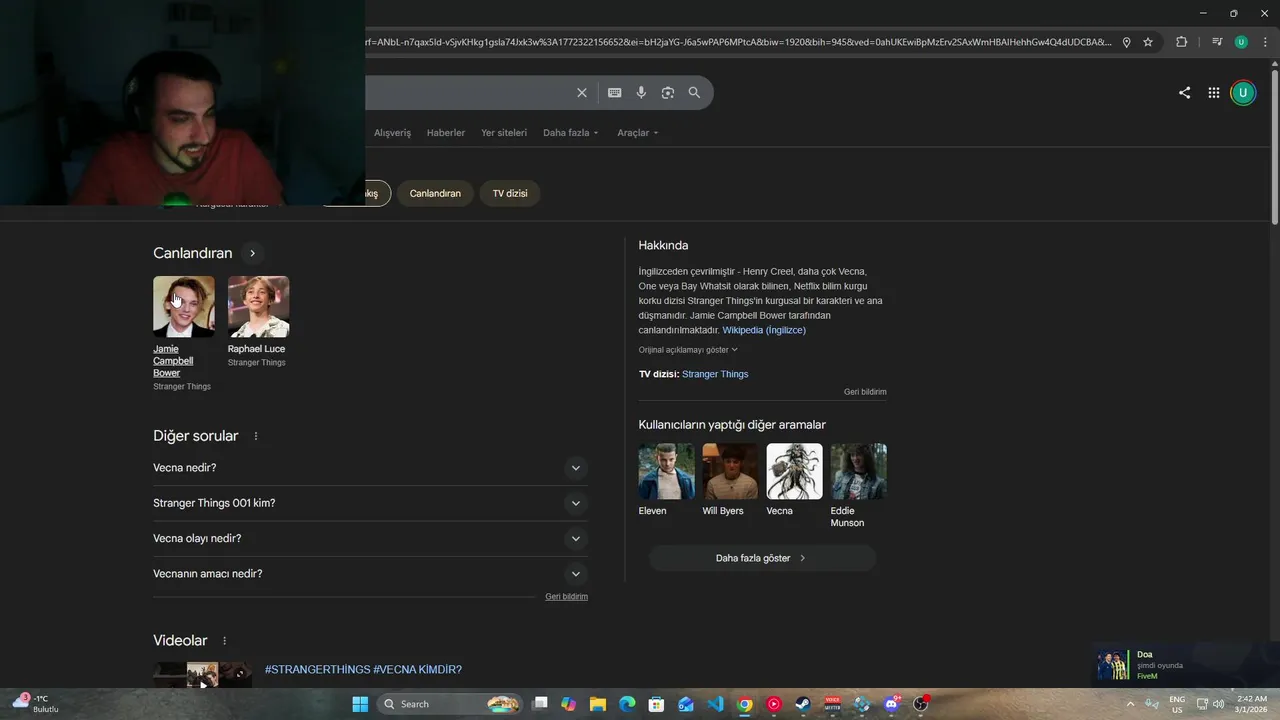1280x720 pixels.
Task: Start voice search with the microphone icon
Action: click(641, 93)
